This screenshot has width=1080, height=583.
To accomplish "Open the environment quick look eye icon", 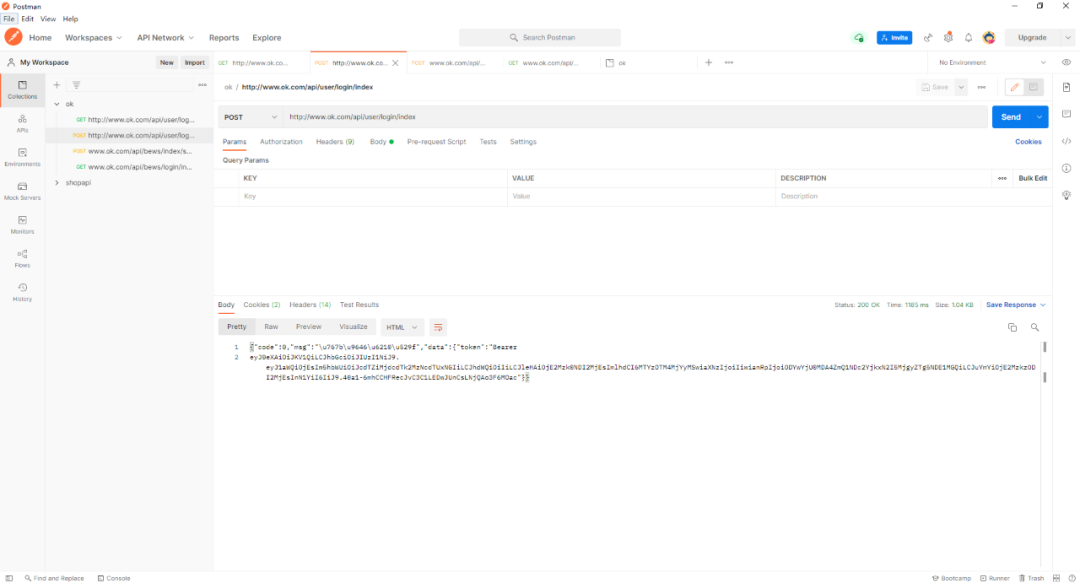I will point(1066,63).
